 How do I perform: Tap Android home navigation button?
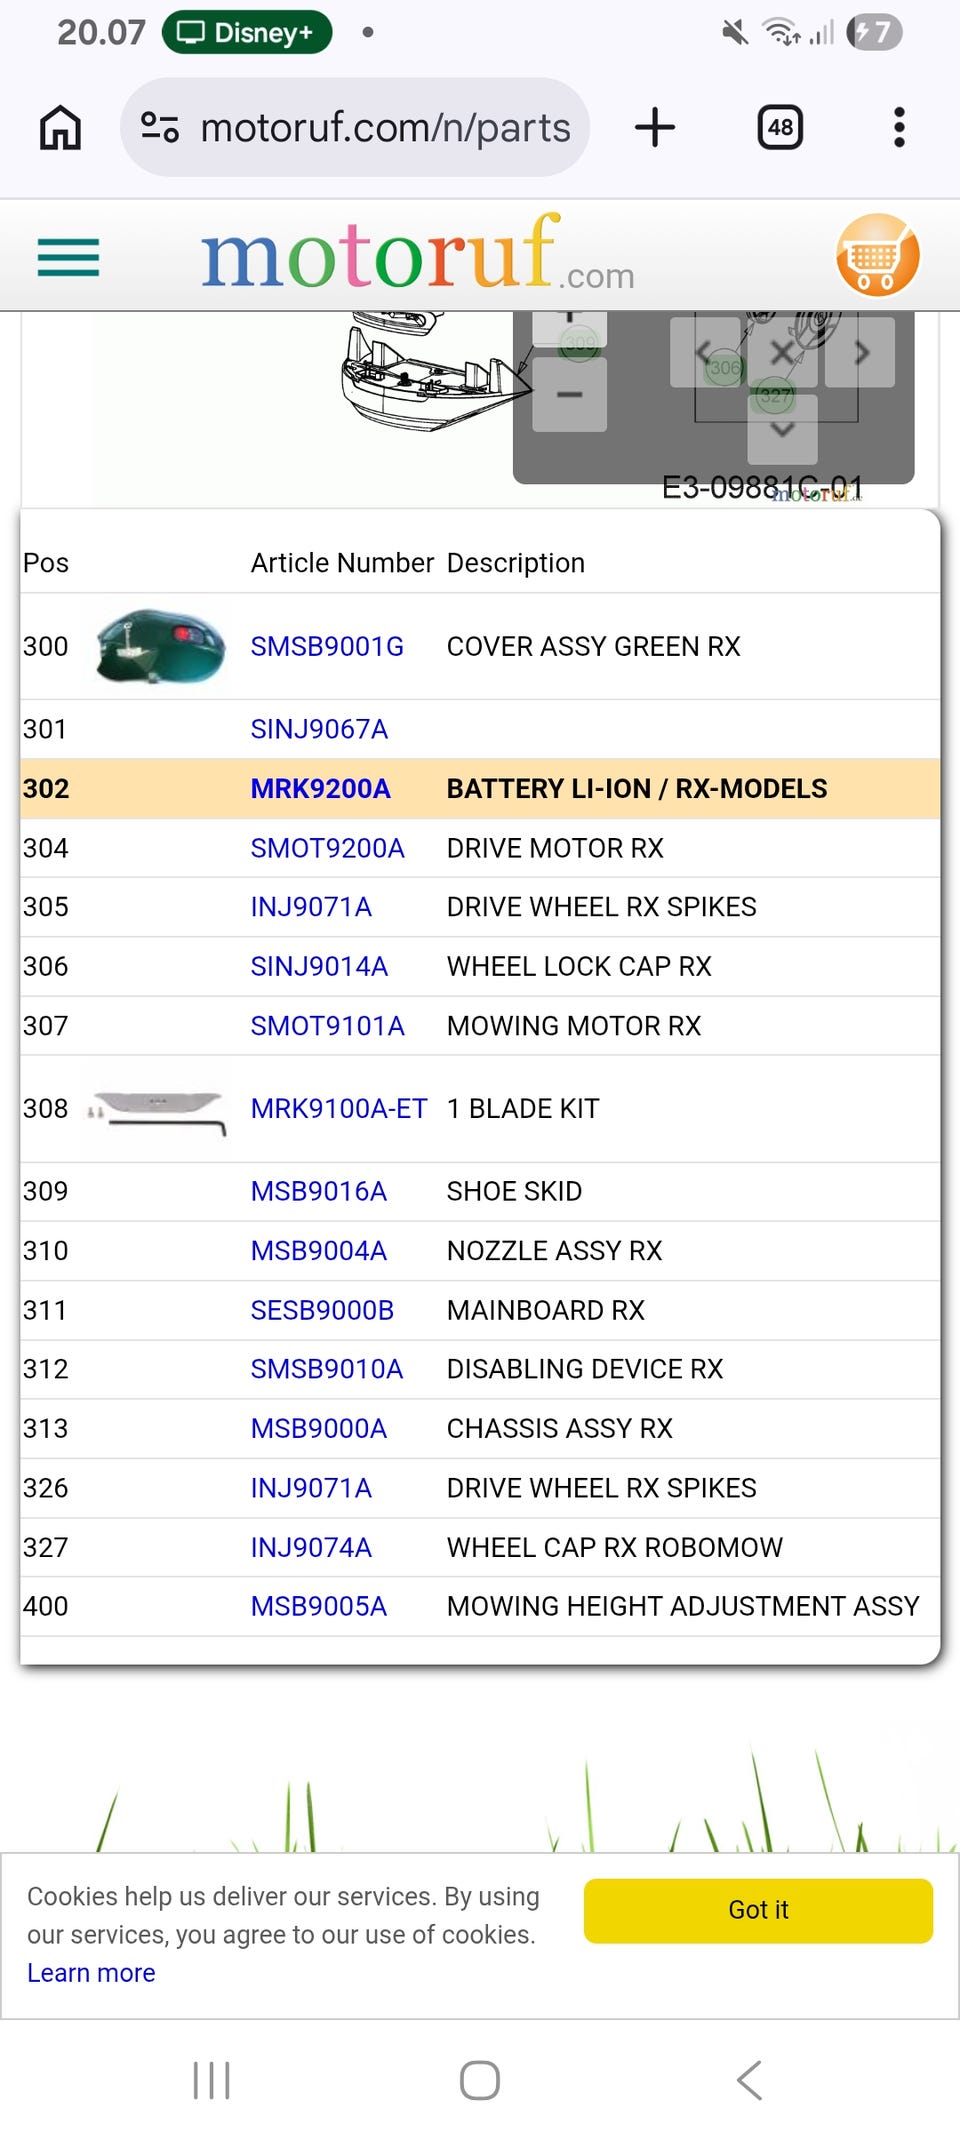(480, 2081)
